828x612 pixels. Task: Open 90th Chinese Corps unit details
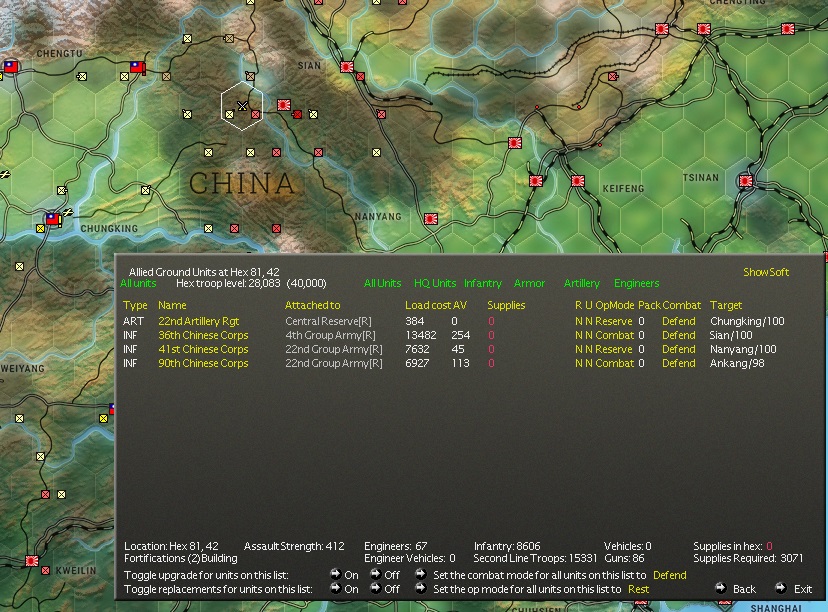pyautogui.click(x=203, y=363)
